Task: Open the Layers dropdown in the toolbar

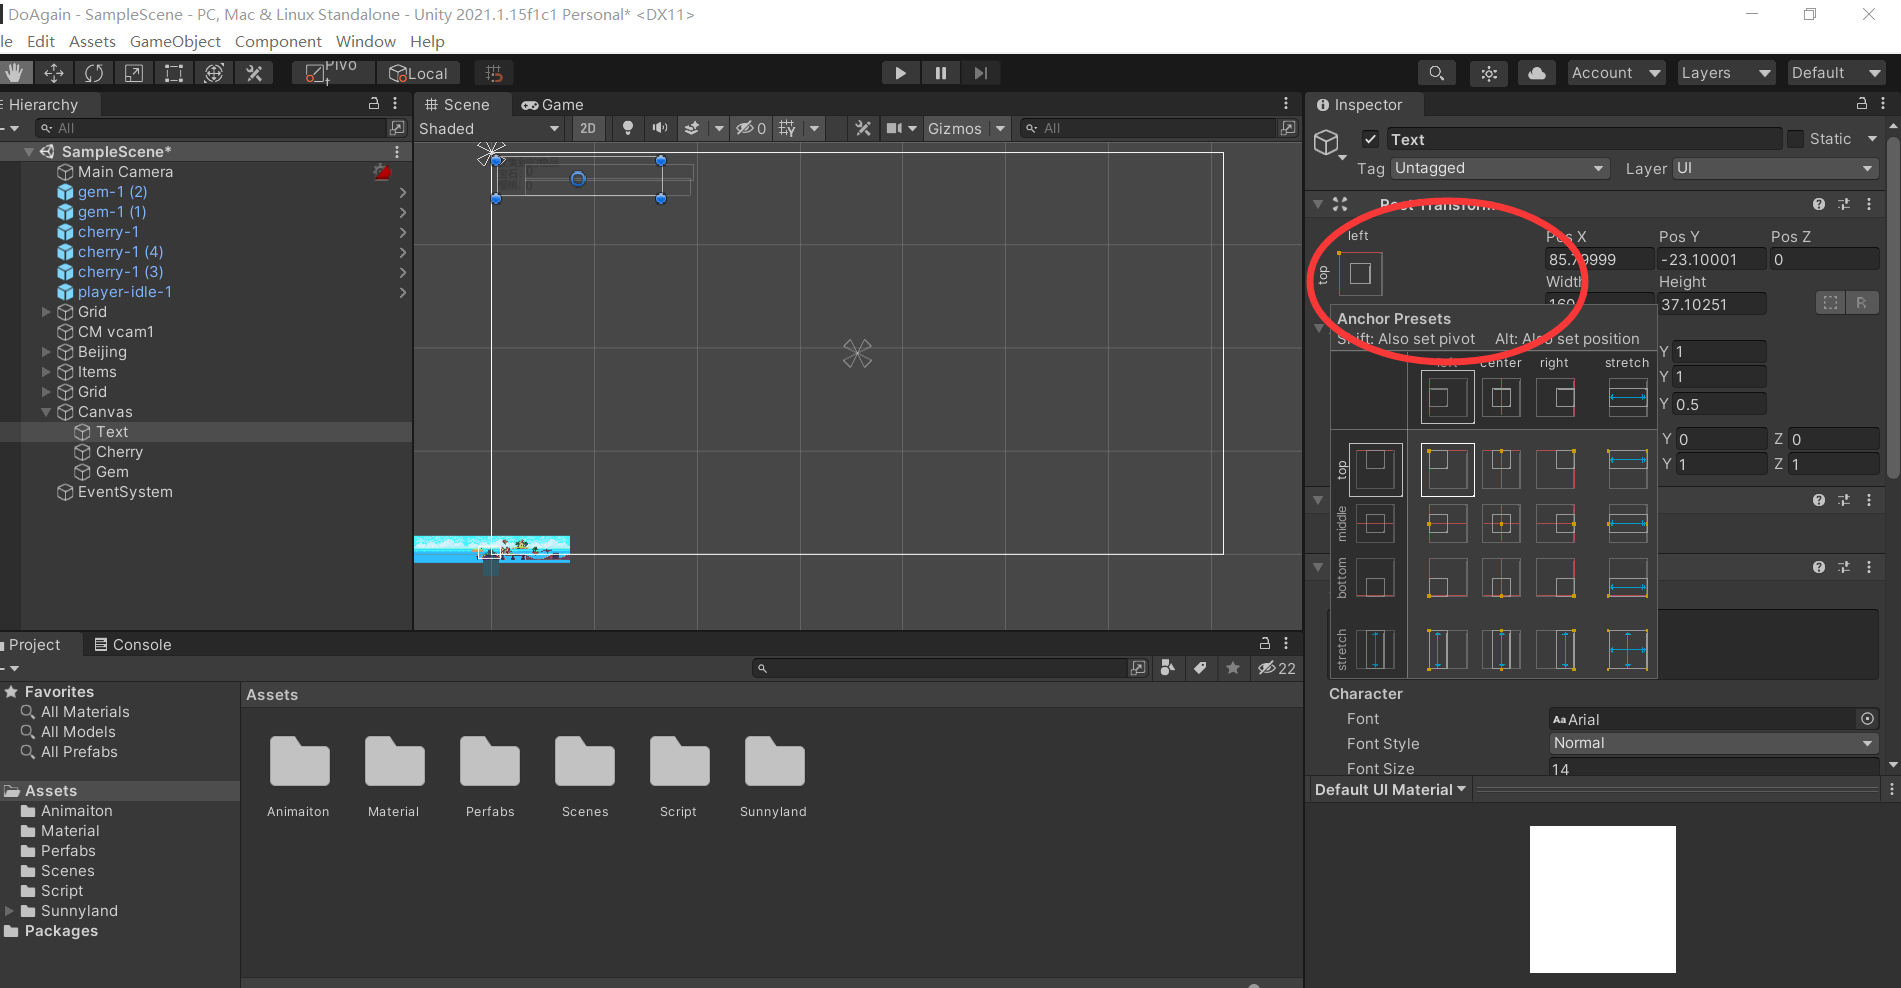Action: [1725, 72]
